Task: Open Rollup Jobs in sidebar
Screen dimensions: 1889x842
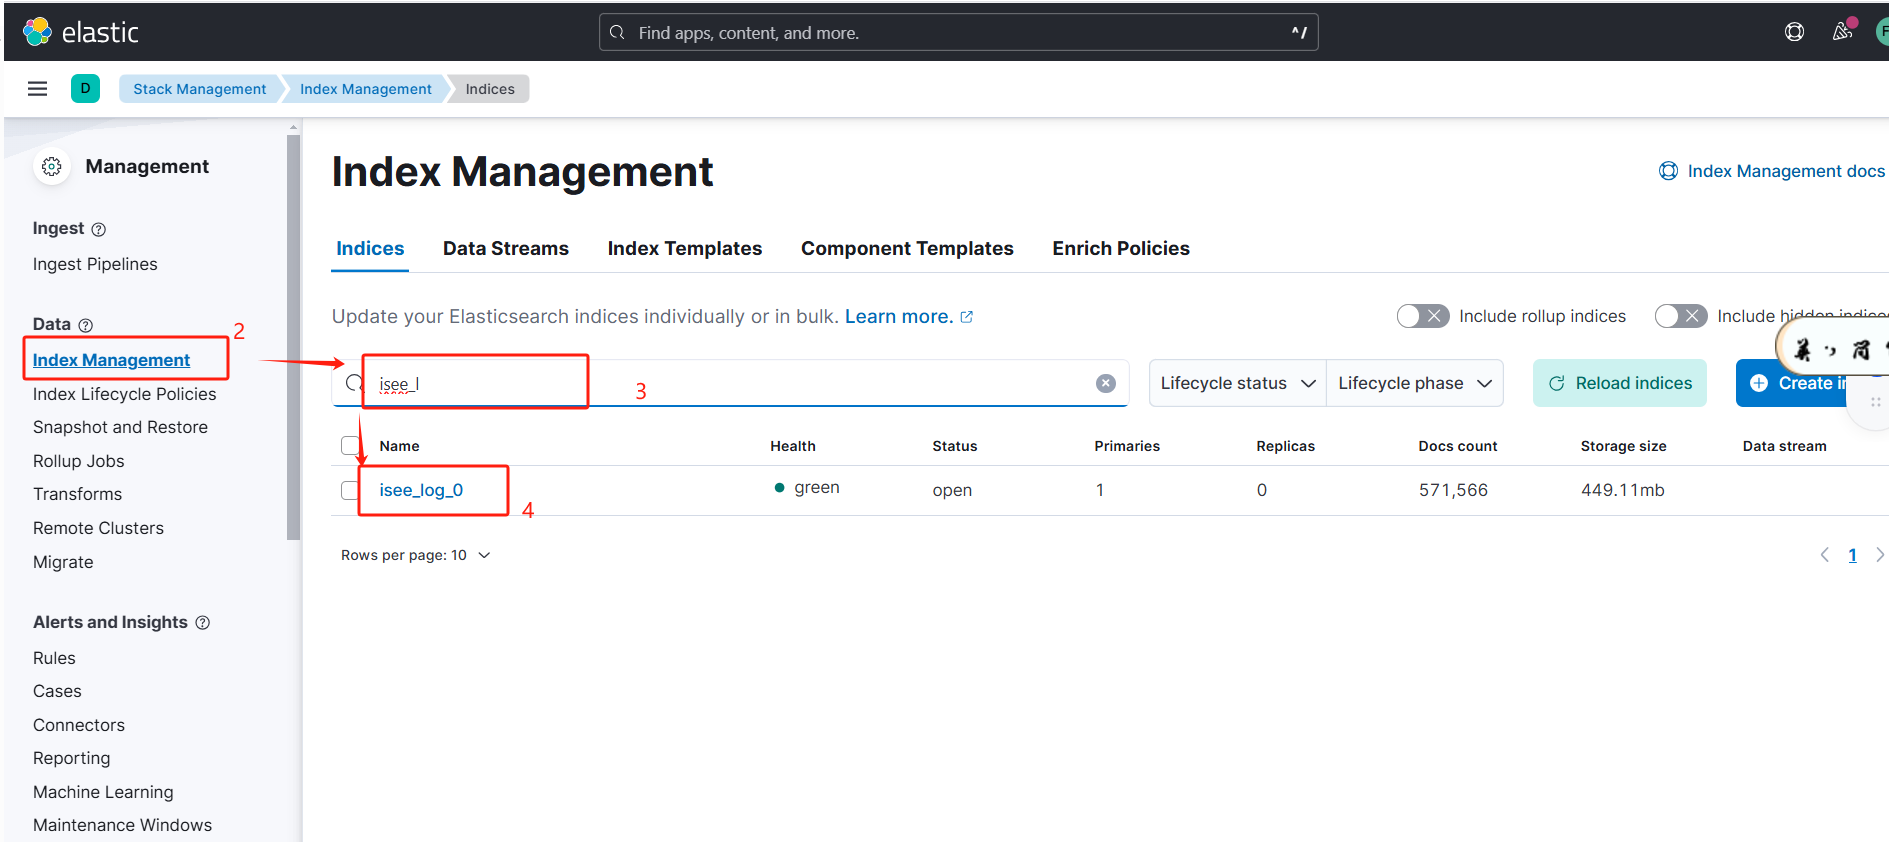Action: click(78, 461)
